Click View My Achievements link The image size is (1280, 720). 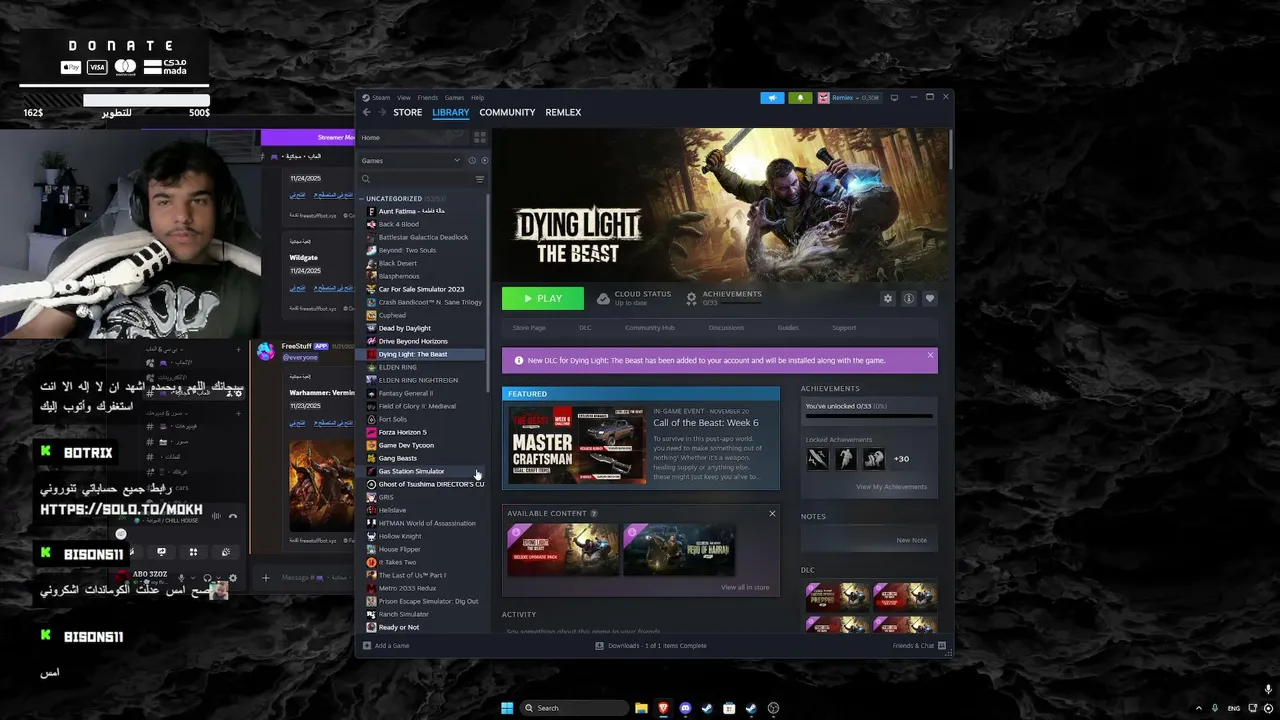[x=891, y=487]
